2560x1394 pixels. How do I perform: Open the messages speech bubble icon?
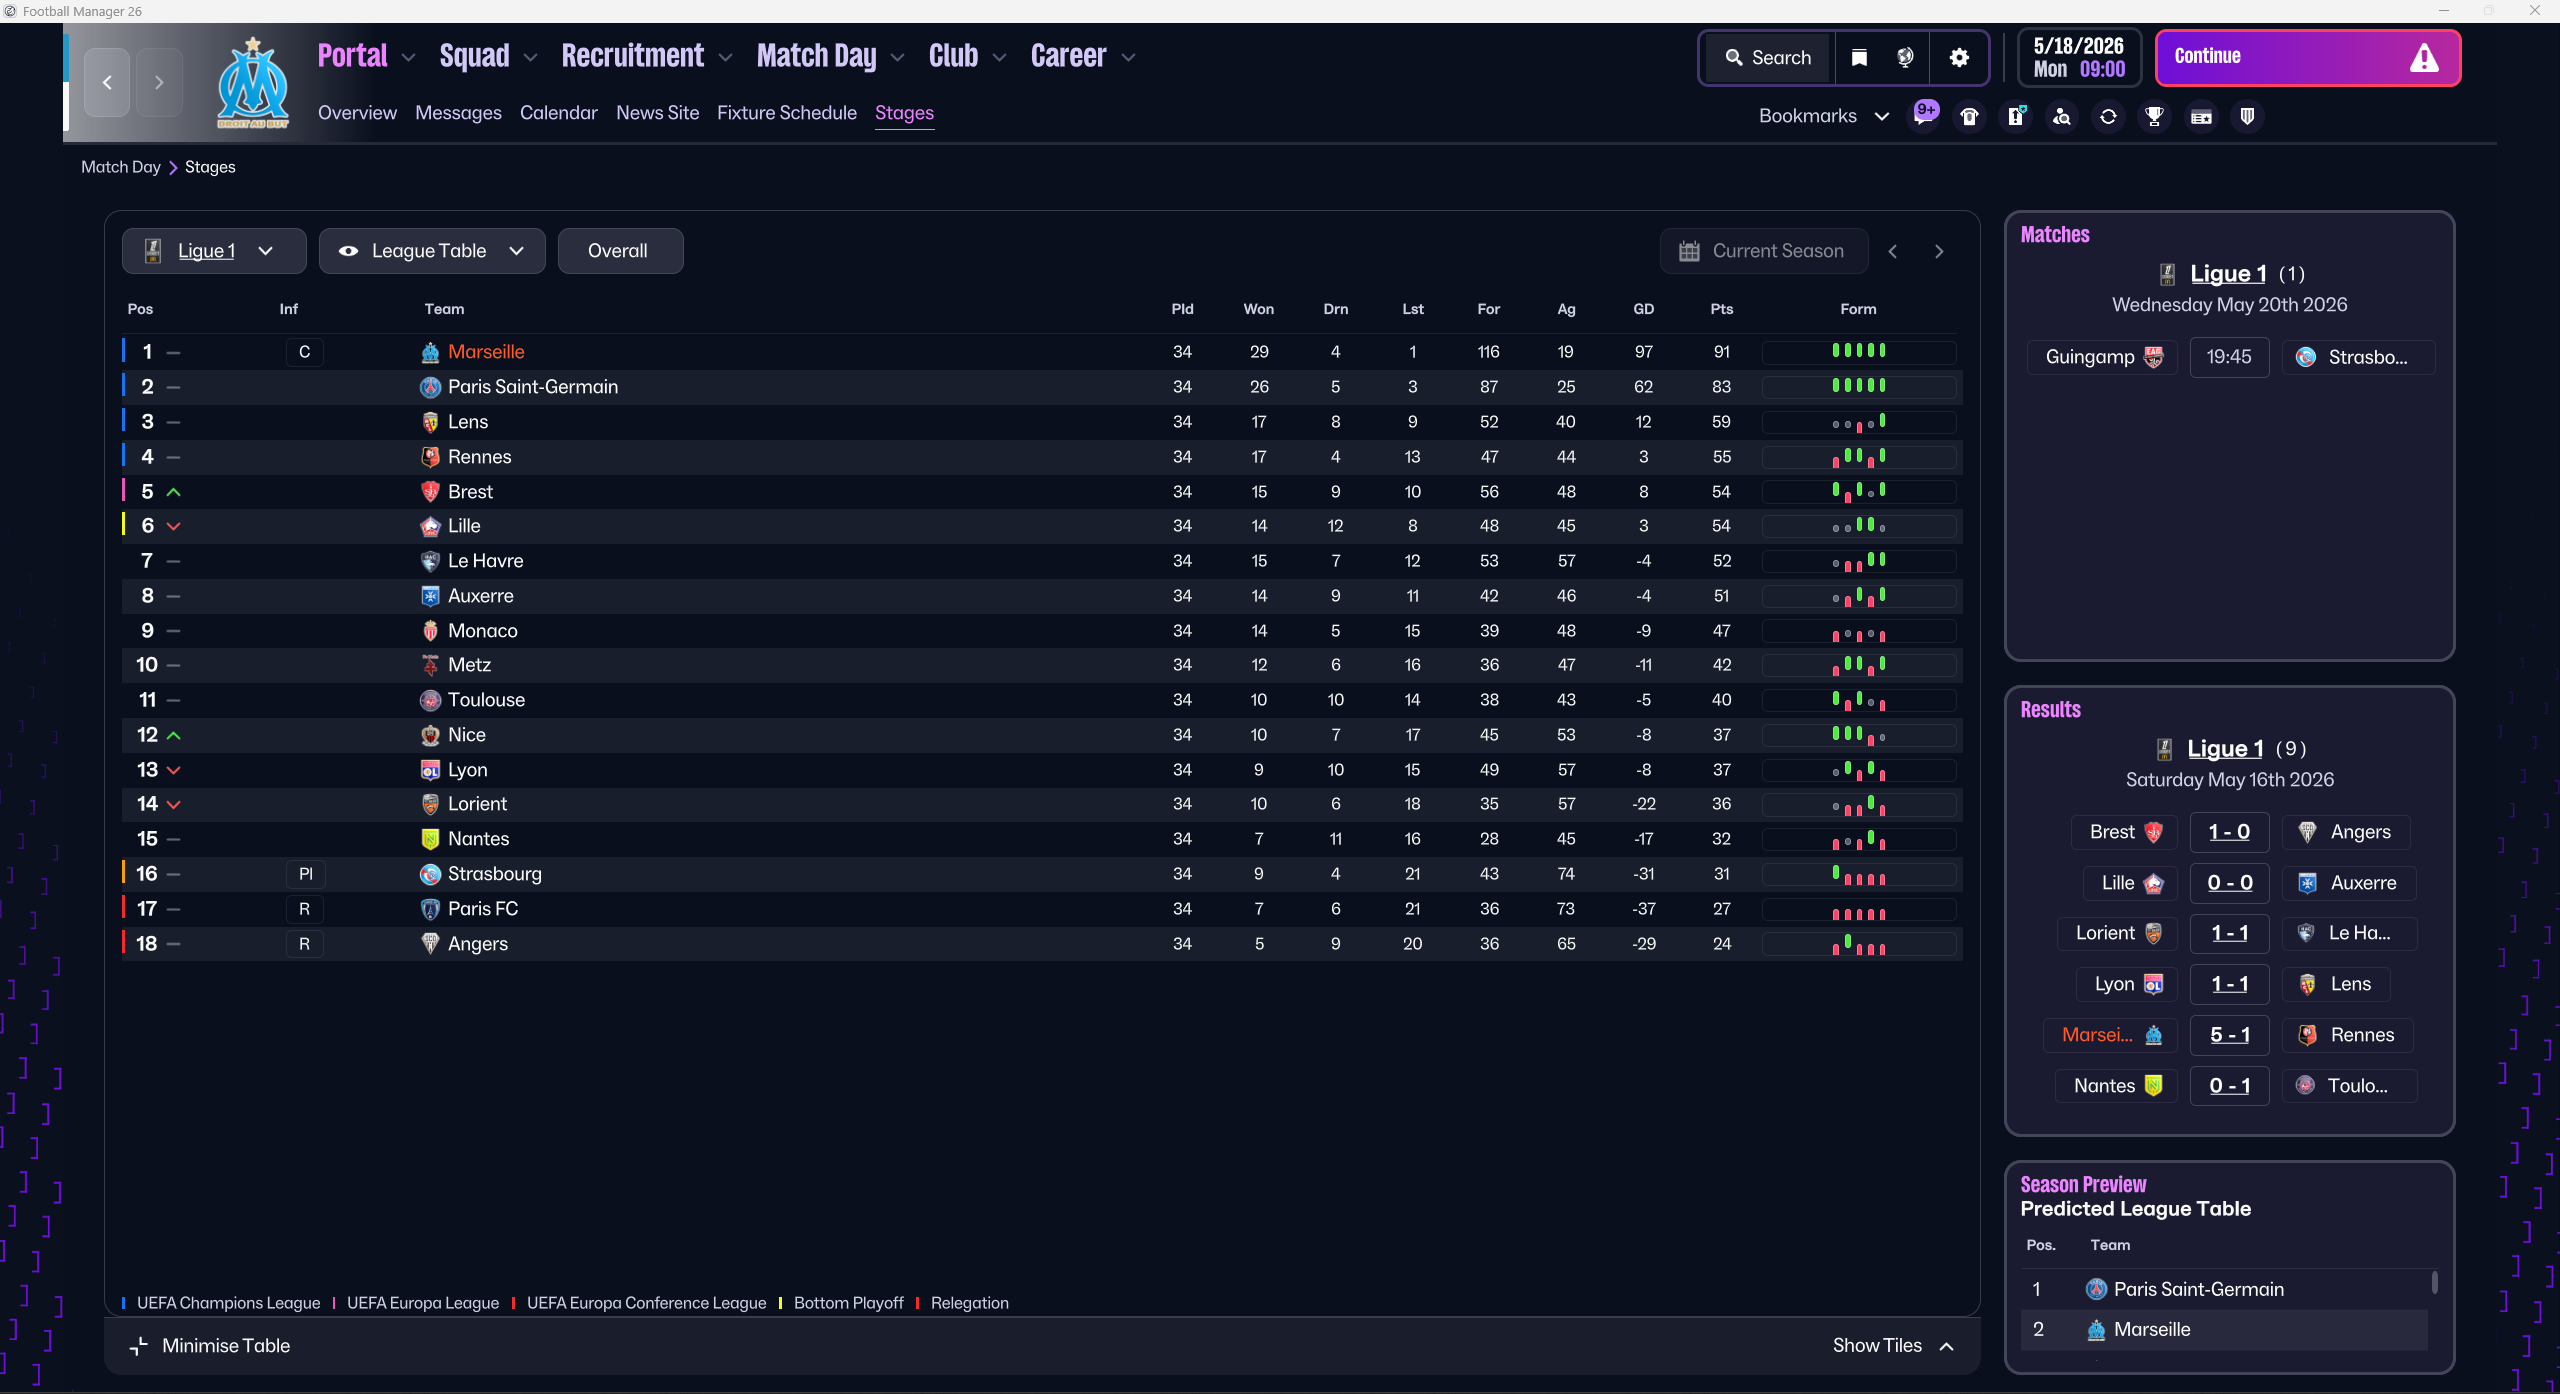click(1924, 115)
